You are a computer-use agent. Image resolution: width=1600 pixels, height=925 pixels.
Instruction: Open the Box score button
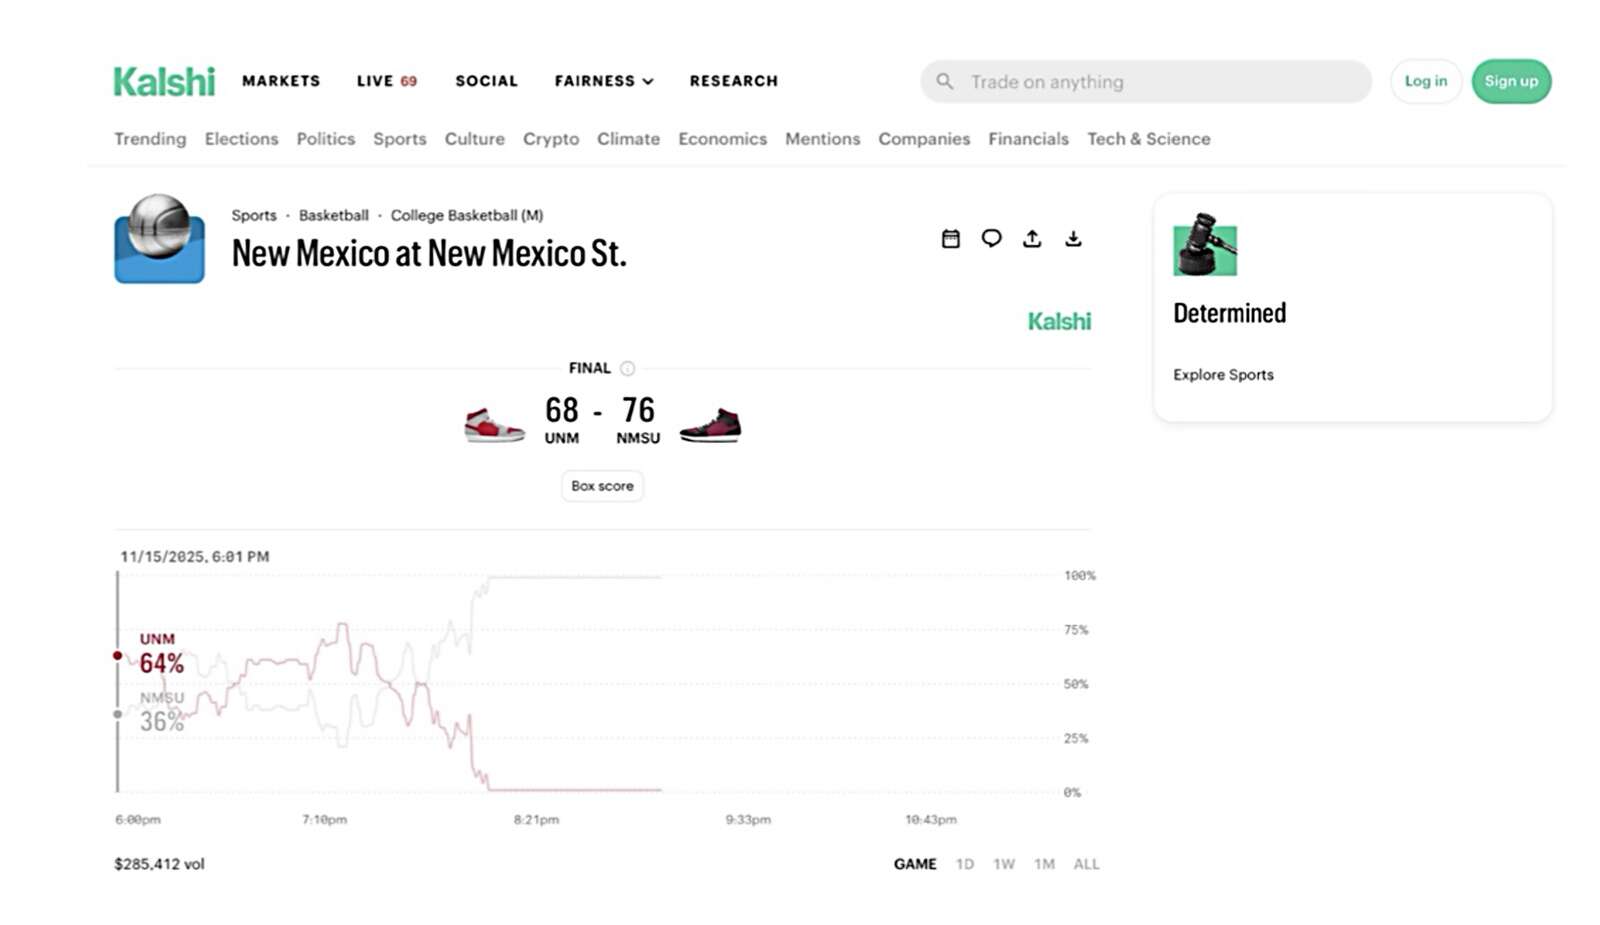pos(602,486)
